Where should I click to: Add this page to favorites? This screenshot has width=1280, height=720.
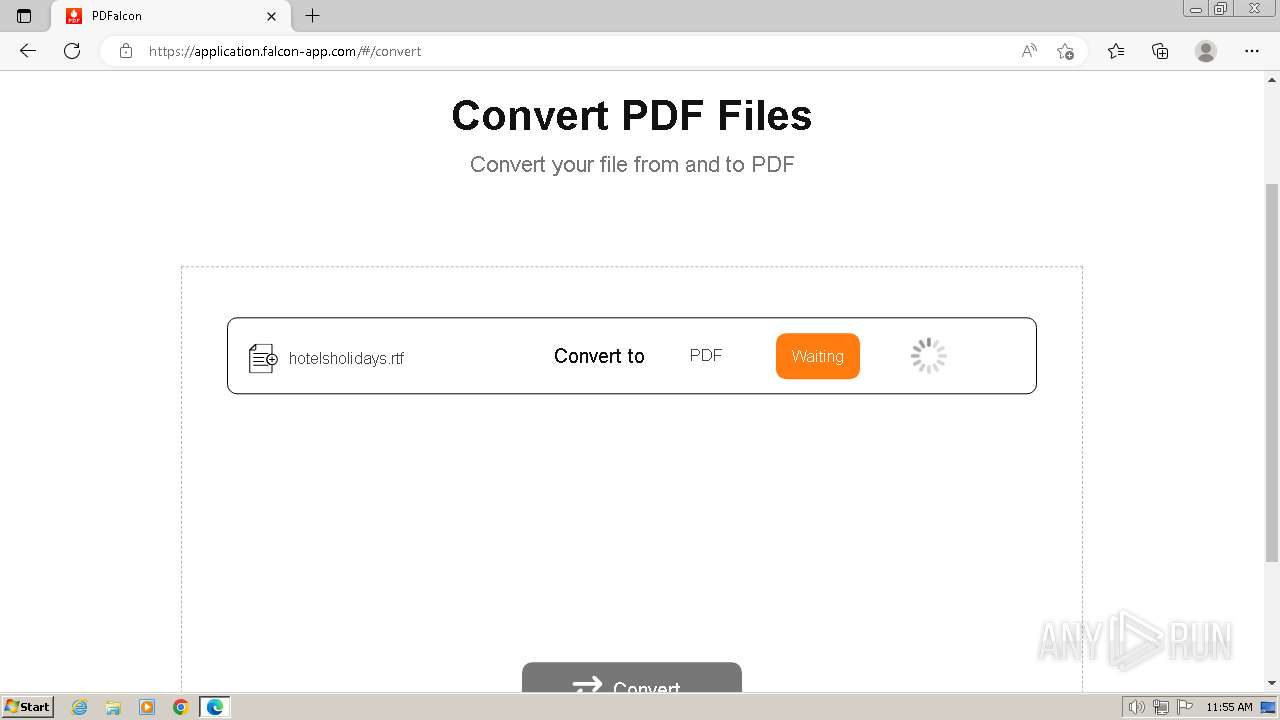pos(1065,51)
